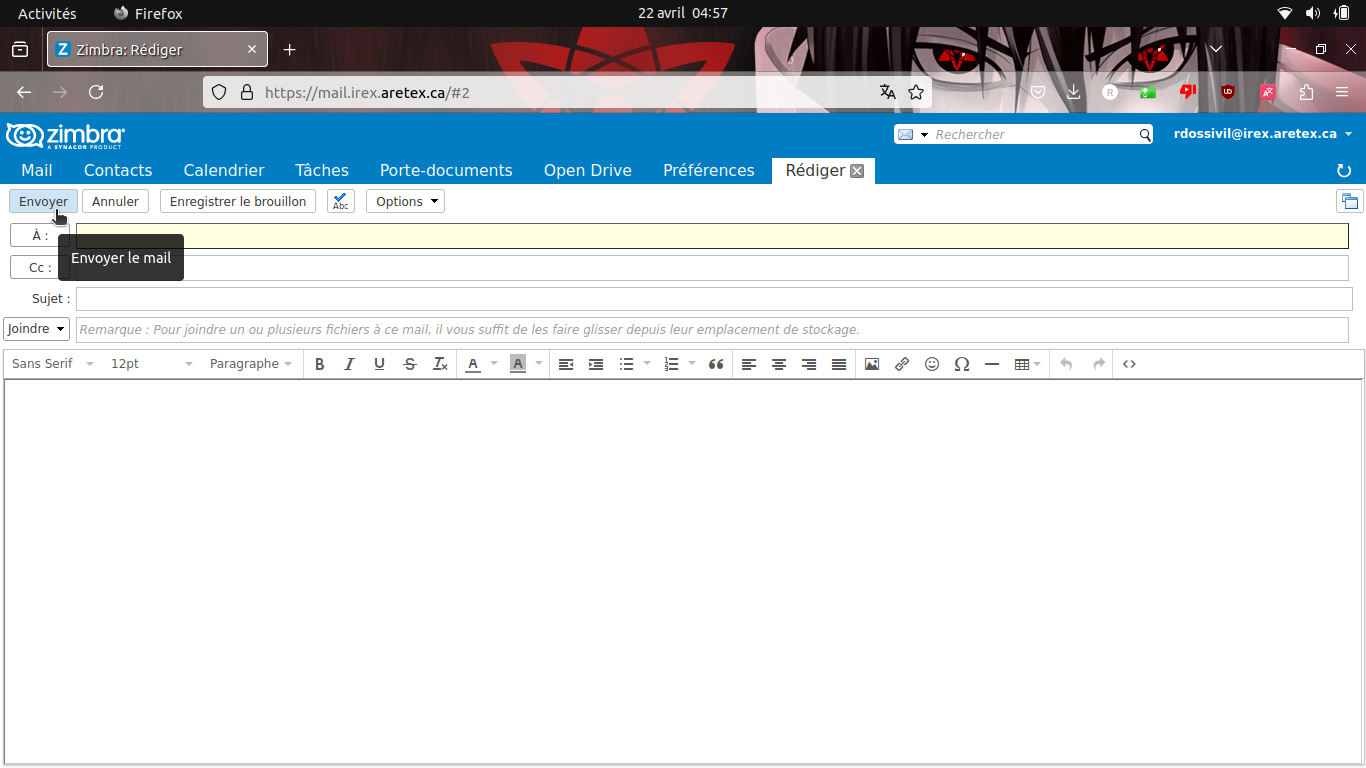This screenshot has height=768, width=1366.
Task: Bookmark this page with the star
Action: [916, 92]
